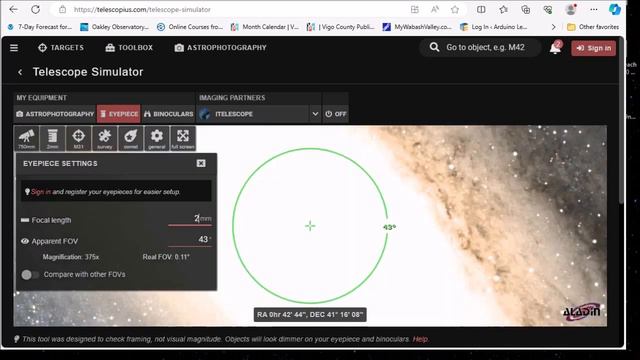
Task: Open the read aloud icon in address bar
Action: (x=435, y=9)
